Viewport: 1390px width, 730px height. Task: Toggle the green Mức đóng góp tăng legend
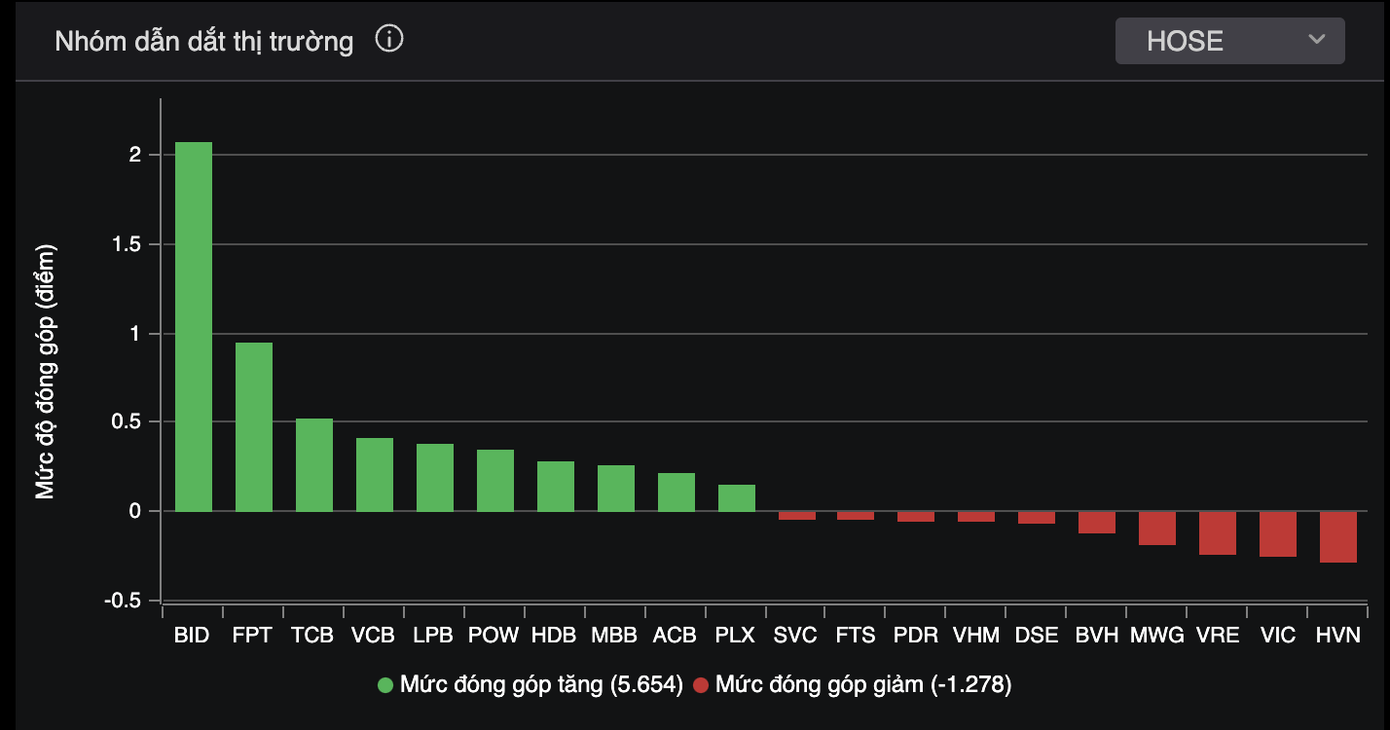click(540, 685)
